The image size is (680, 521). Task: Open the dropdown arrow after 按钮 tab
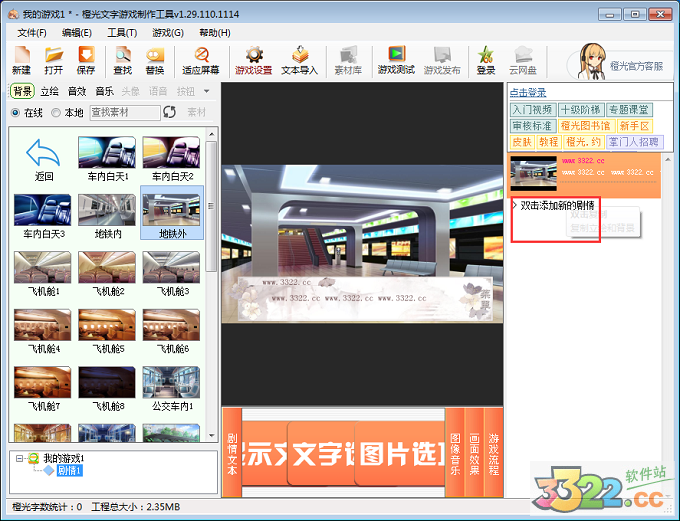[206, 91]
